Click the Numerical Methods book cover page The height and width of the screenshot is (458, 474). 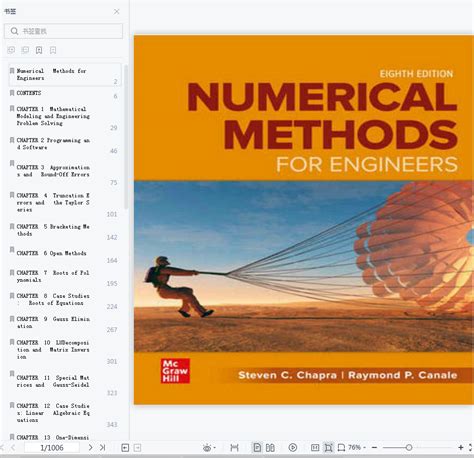[x=304, y=220]
